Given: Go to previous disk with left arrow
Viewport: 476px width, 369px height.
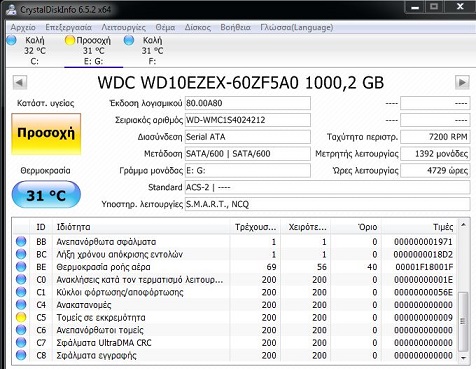Looking at the screenshot, I should 20,82.
